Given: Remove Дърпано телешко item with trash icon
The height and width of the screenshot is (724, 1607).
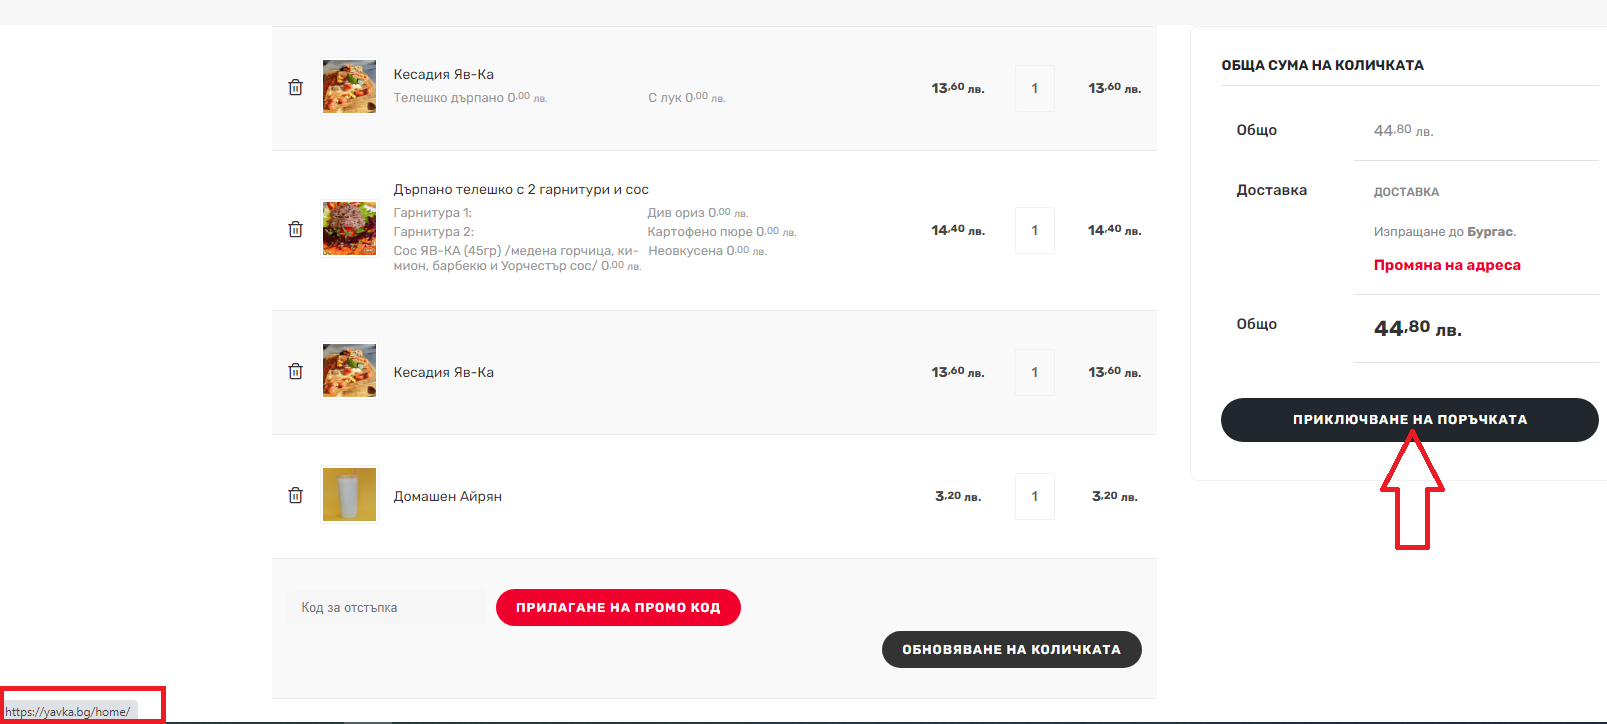Looking at the screenshot, I should click(295, 230).
